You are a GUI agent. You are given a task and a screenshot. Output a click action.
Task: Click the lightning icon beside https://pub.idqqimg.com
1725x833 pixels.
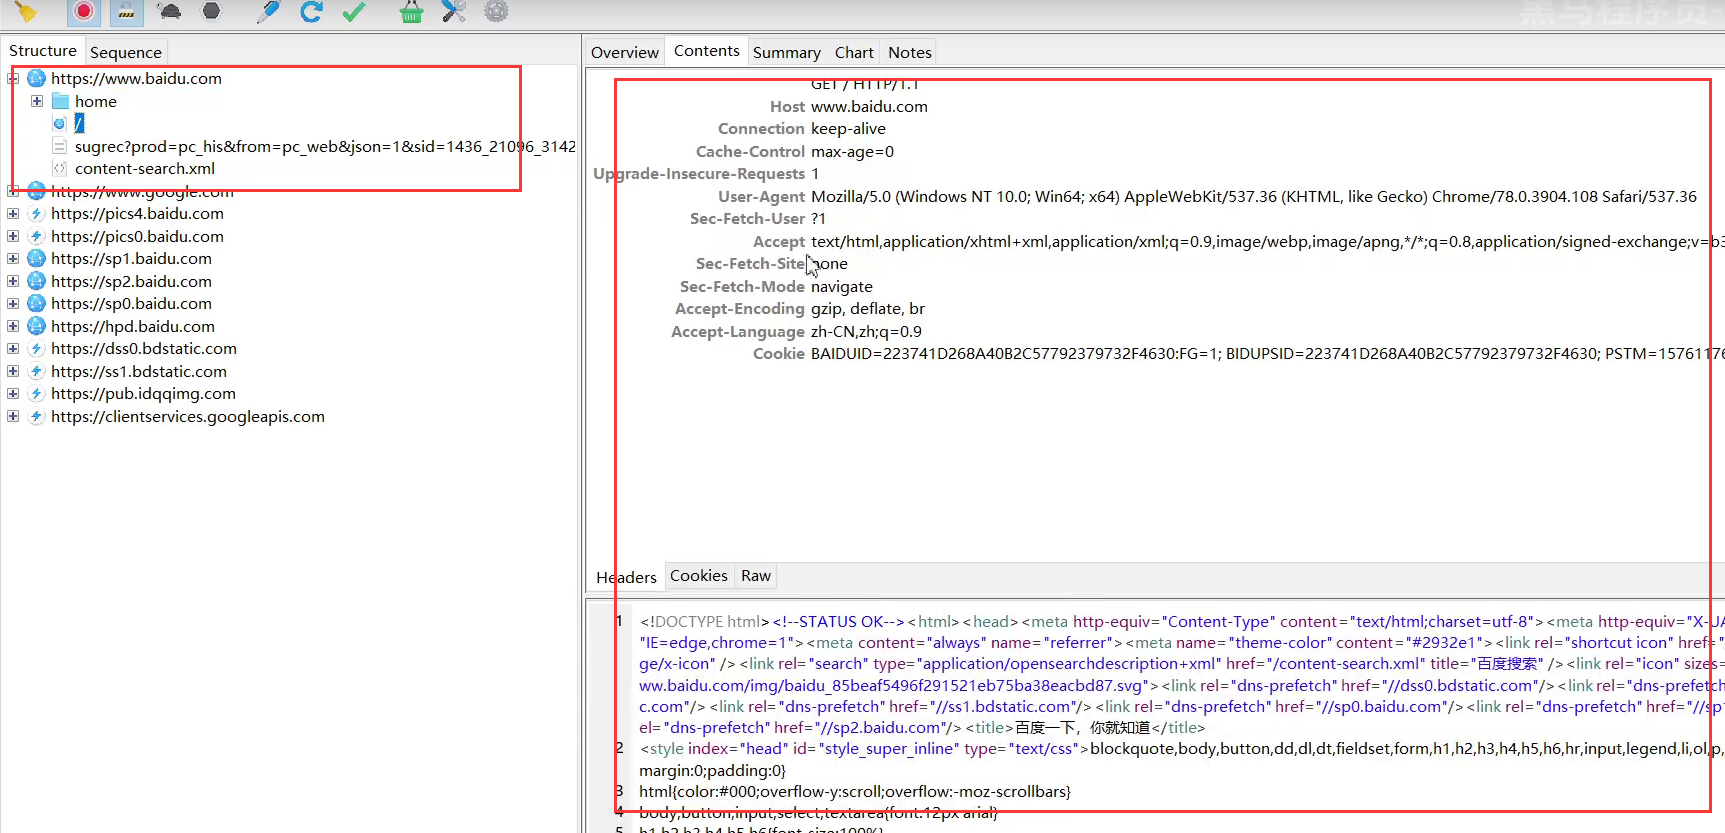[37, 393]
